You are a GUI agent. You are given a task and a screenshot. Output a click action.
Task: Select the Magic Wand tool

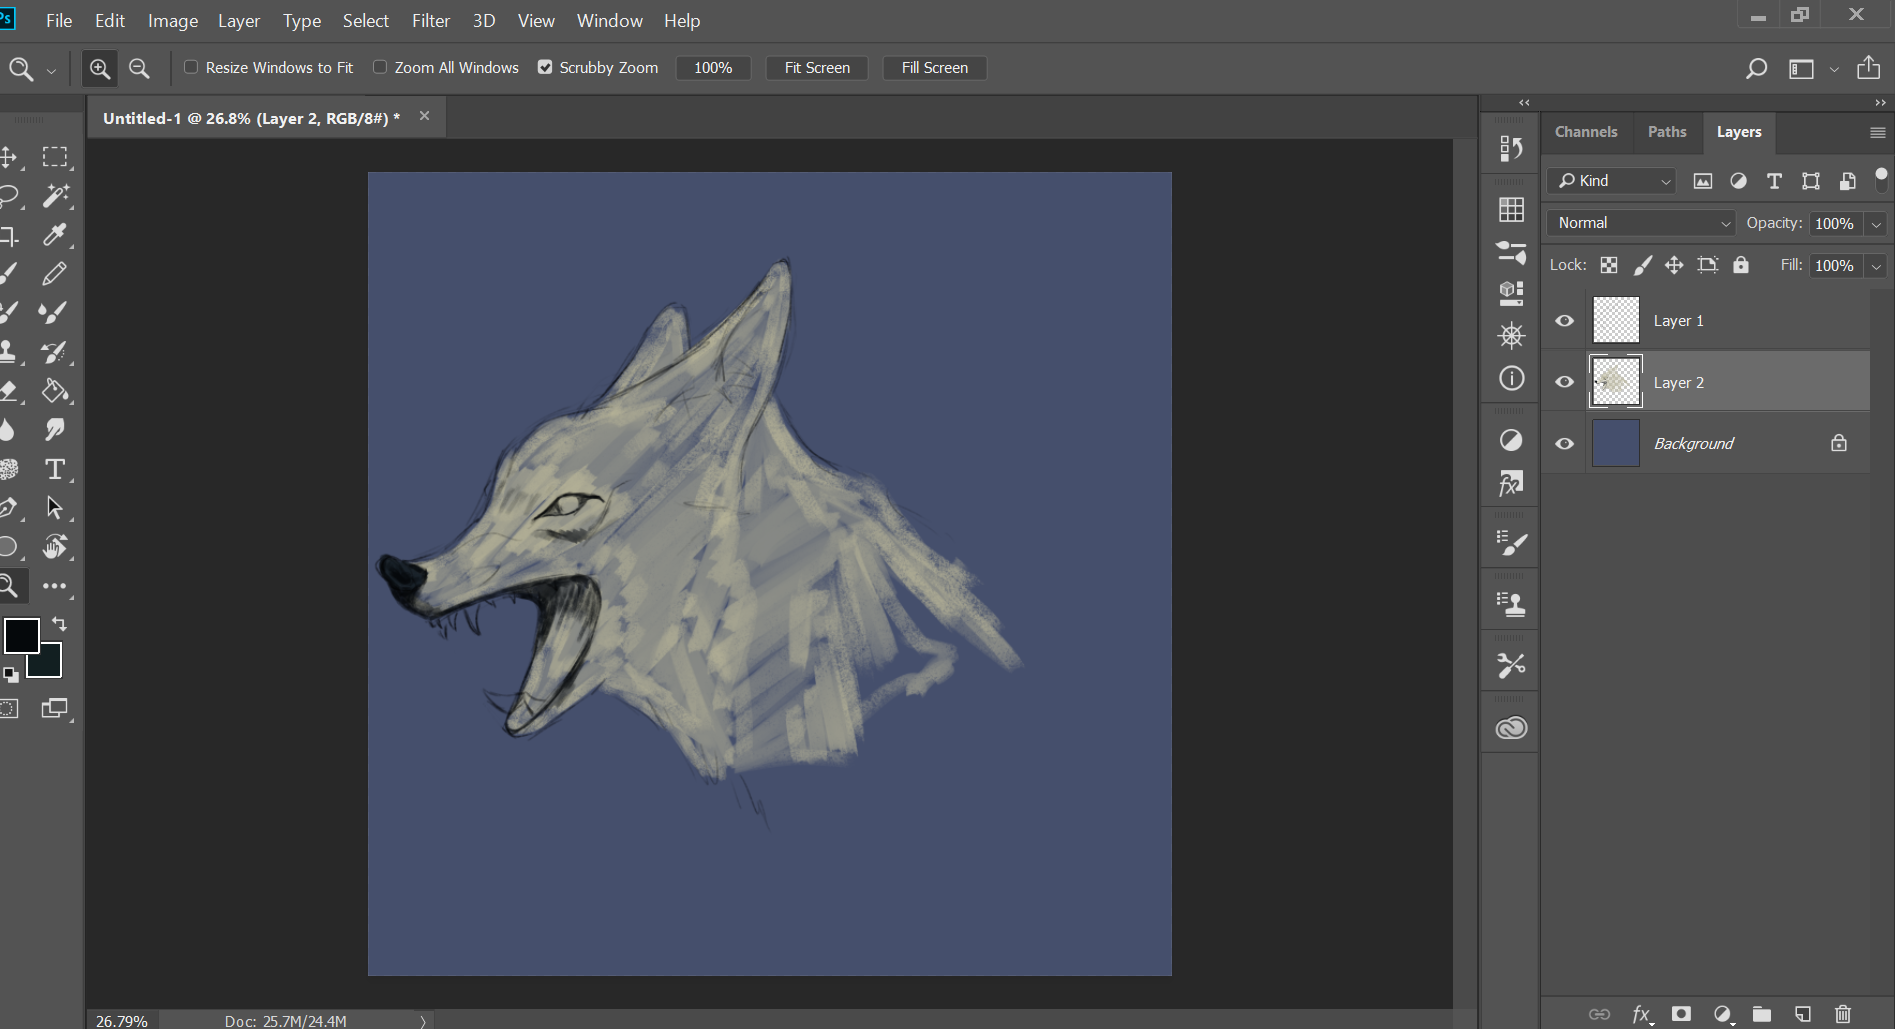(55, 196)
